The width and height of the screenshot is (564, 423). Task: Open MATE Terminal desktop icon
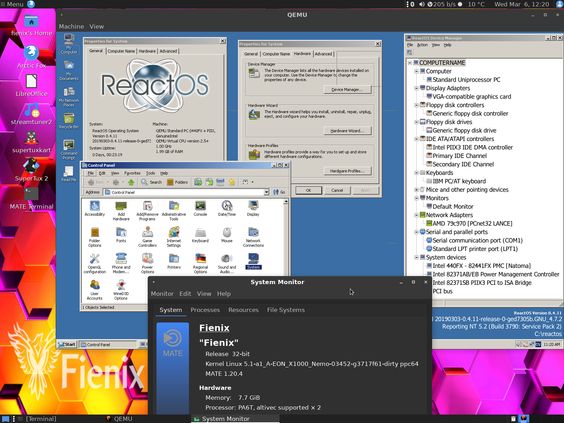pos(31,199)
